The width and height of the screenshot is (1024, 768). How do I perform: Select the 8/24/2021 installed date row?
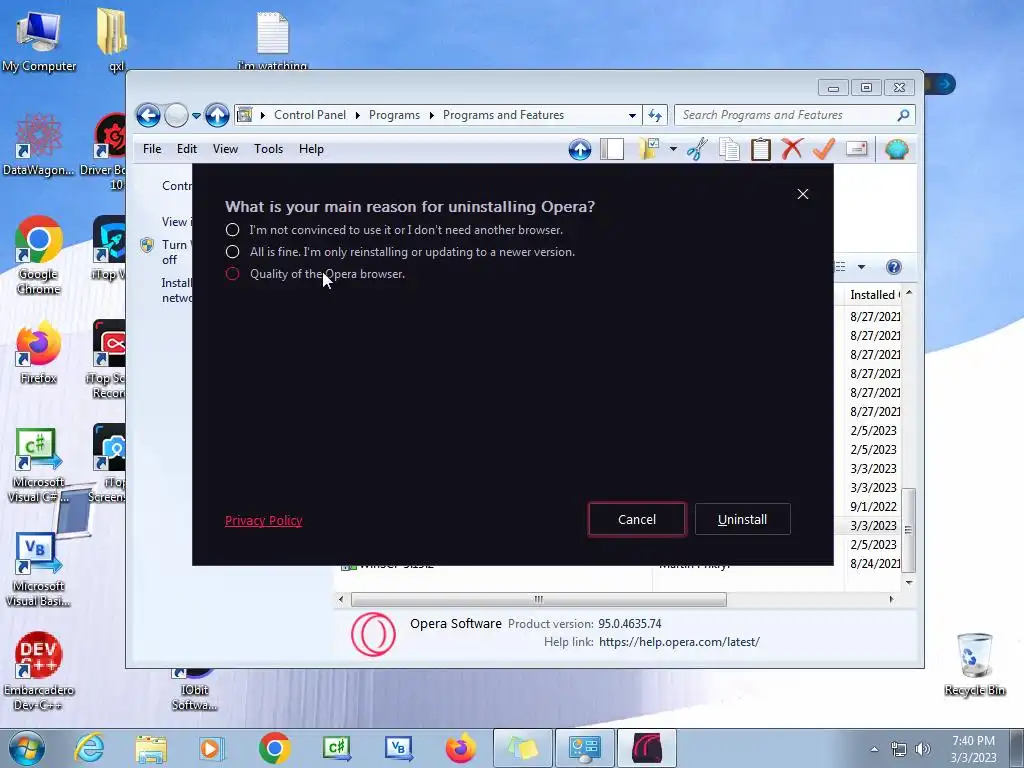874,564
